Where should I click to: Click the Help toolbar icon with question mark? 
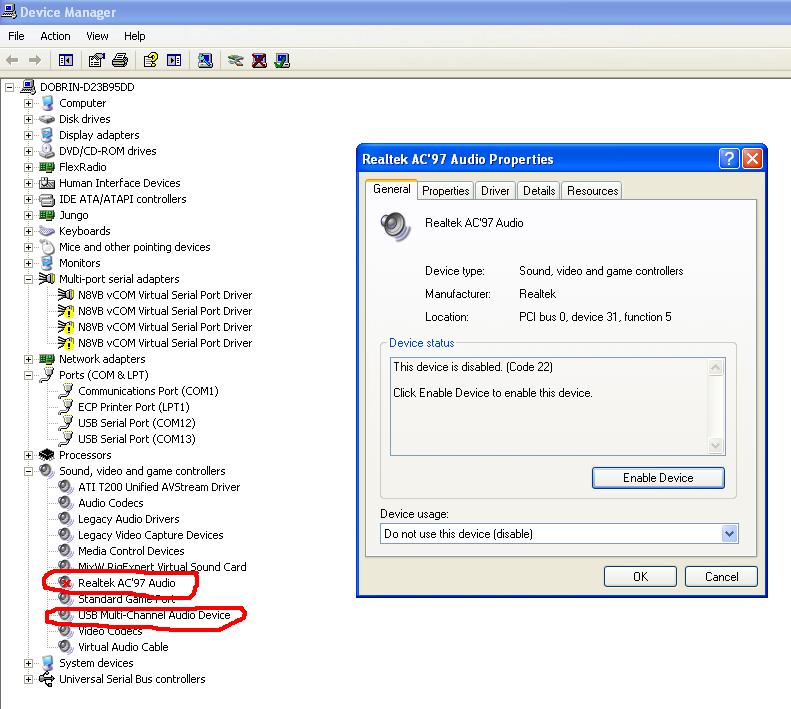click(150, 61)
